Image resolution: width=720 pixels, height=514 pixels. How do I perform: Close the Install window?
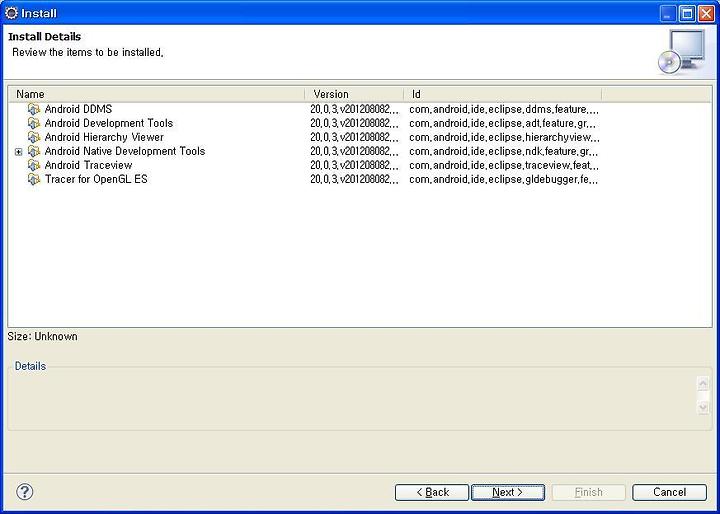(706, 14)
